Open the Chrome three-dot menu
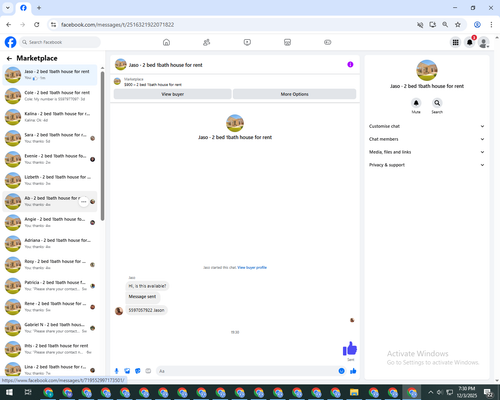 pos(491,25)
